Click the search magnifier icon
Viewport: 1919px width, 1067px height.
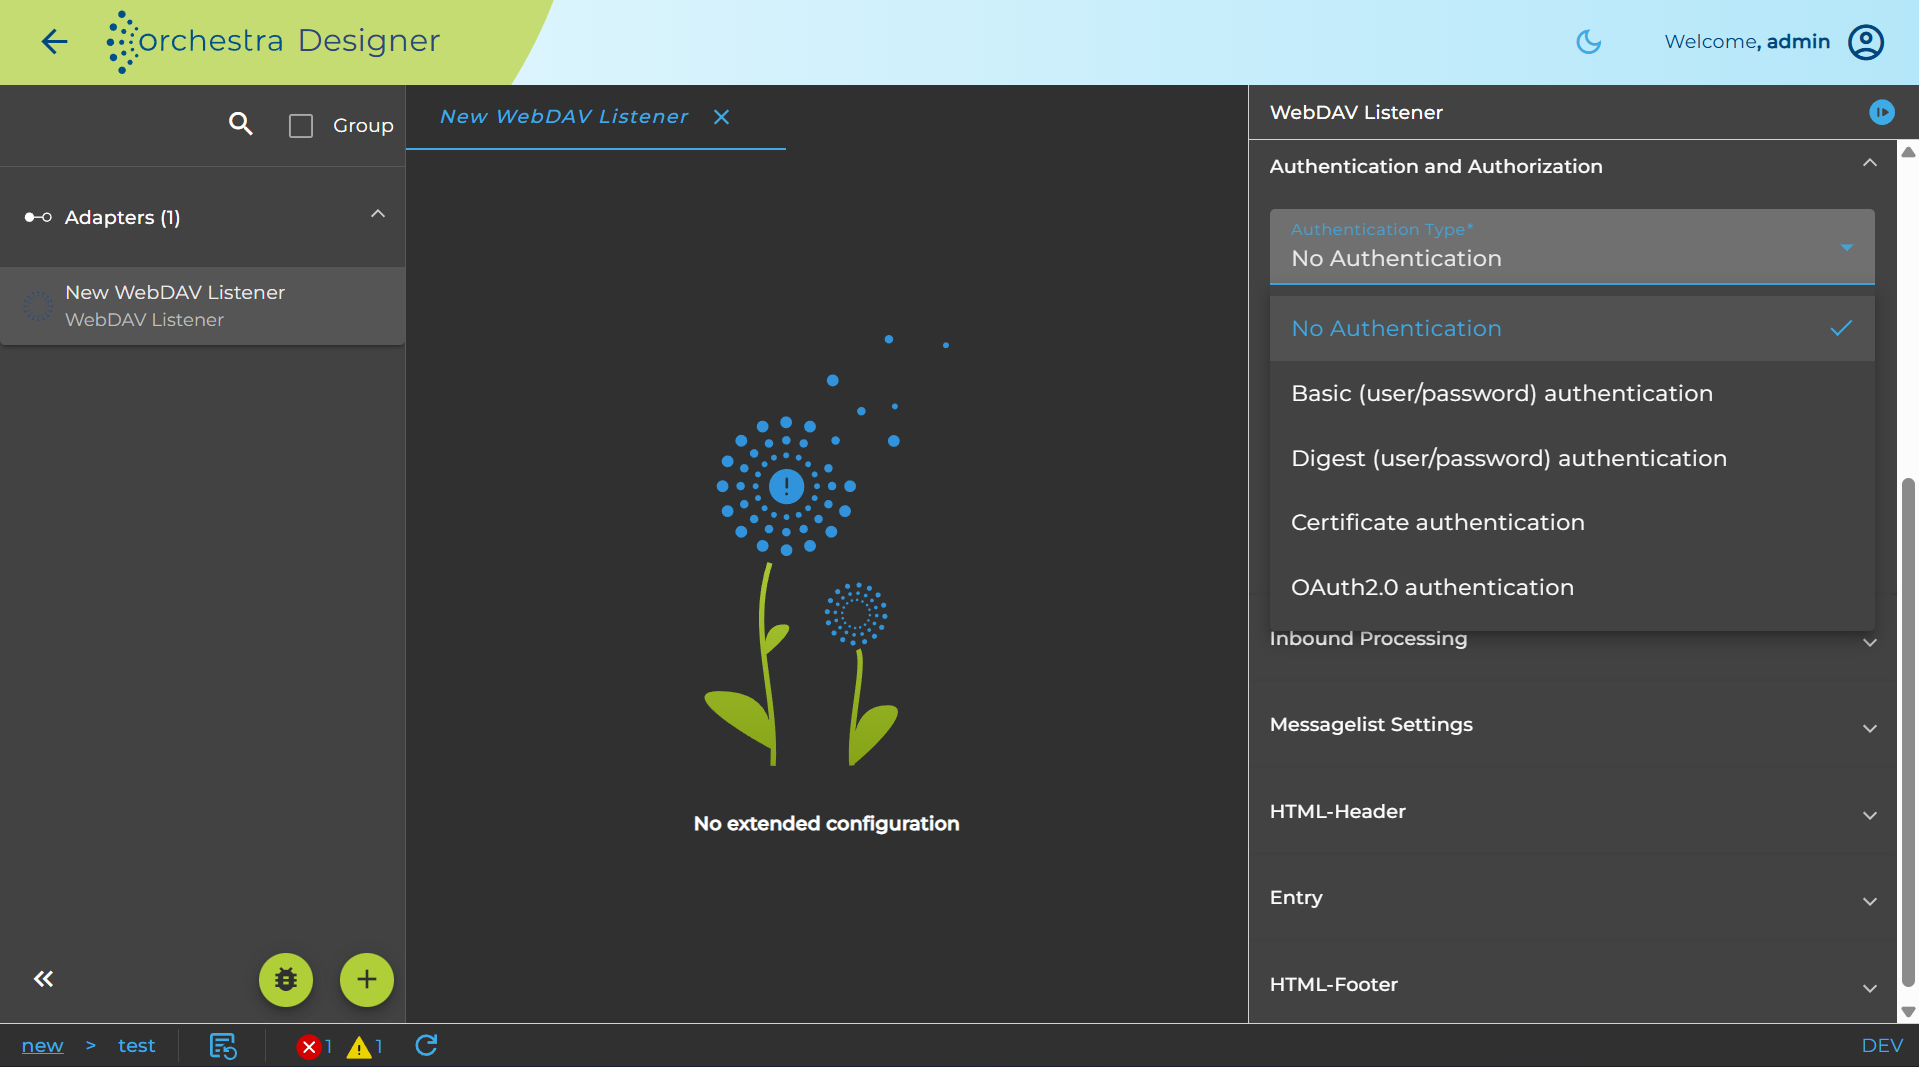pyautogui.click(x=240, y=124)
